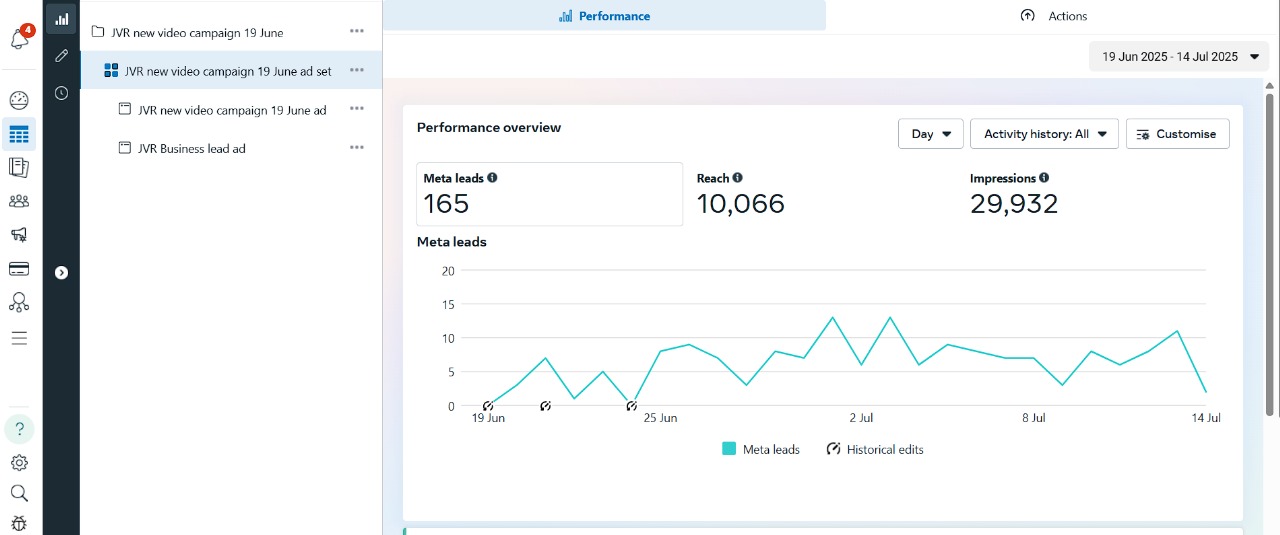This screenshot has height=535, width=1280.
Task: Open Campaigns table view icon in sidebar
Action: tap(19, 133)
